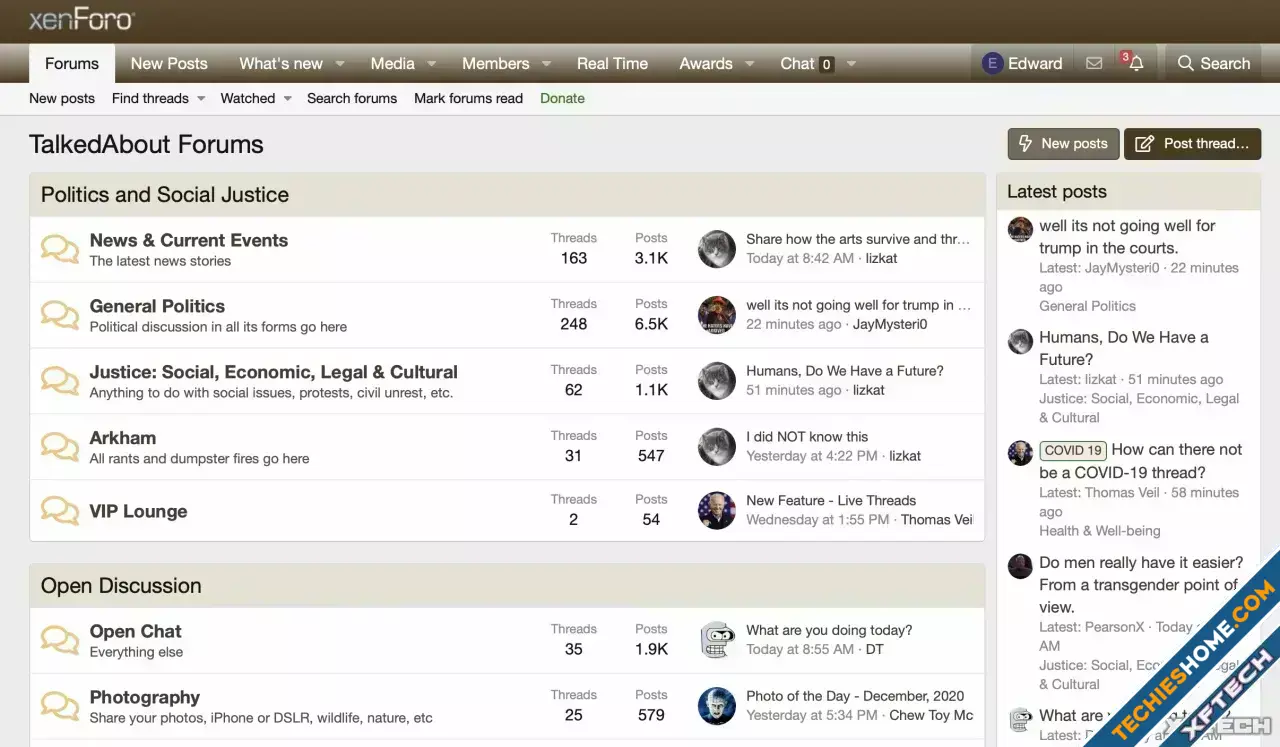Open the Media tab
The width and height of the screenshot is (1280, 747).
pyautogui.click(x=392, y=63)
